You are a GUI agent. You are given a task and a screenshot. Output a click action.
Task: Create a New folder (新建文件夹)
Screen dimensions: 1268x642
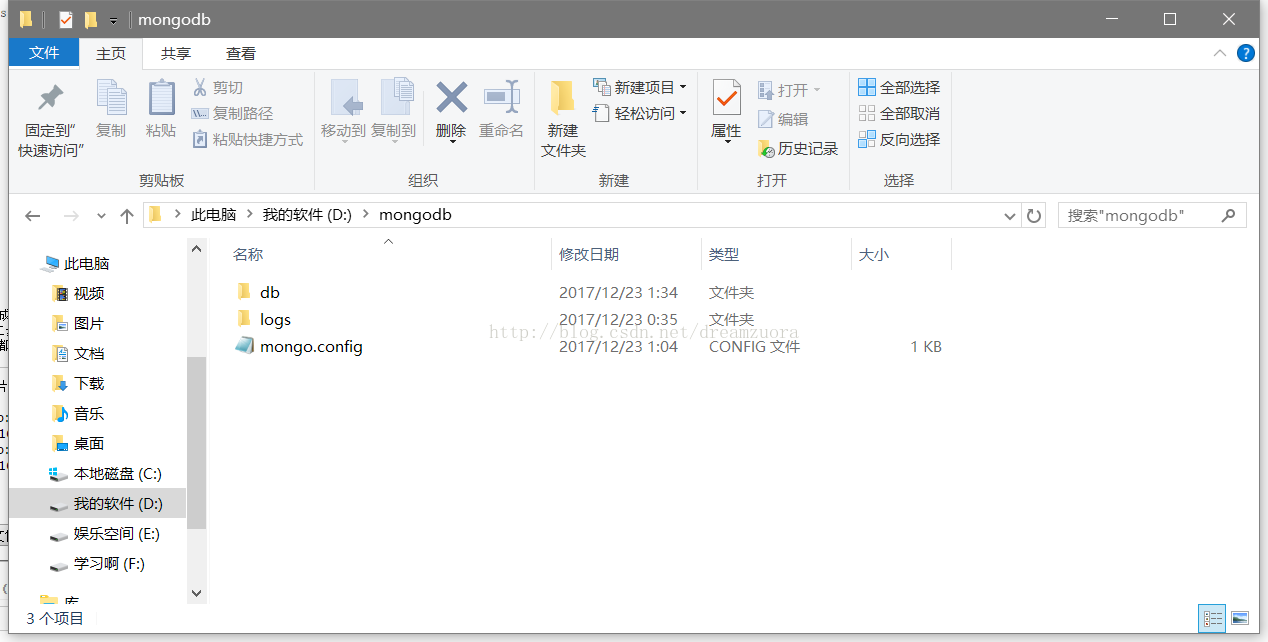click(x=563, y=119)
